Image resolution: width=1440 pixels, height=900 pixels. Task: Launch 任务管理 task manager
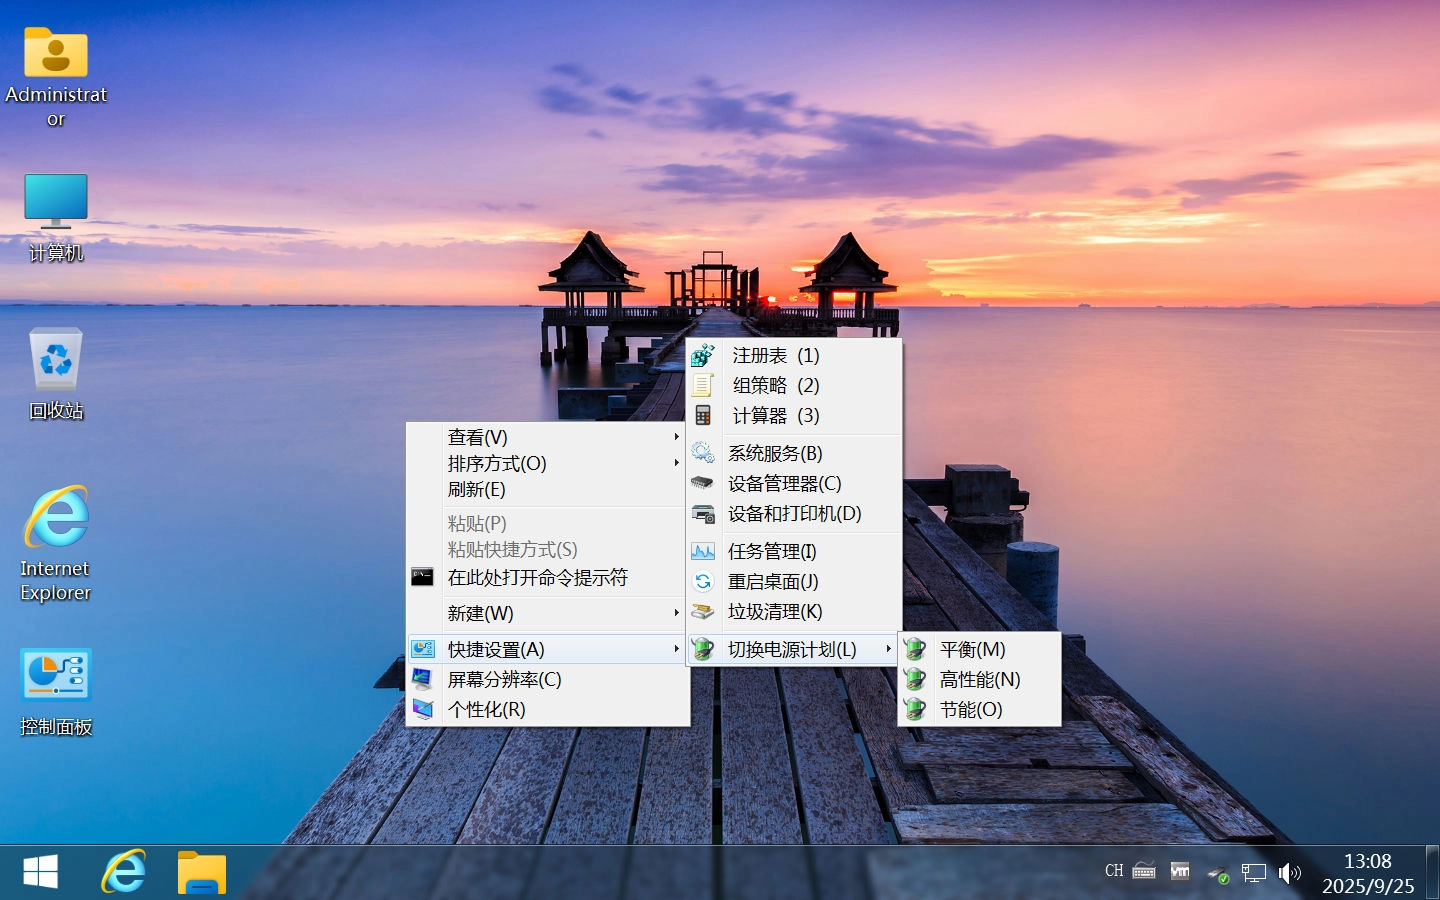tap(773, 551)
